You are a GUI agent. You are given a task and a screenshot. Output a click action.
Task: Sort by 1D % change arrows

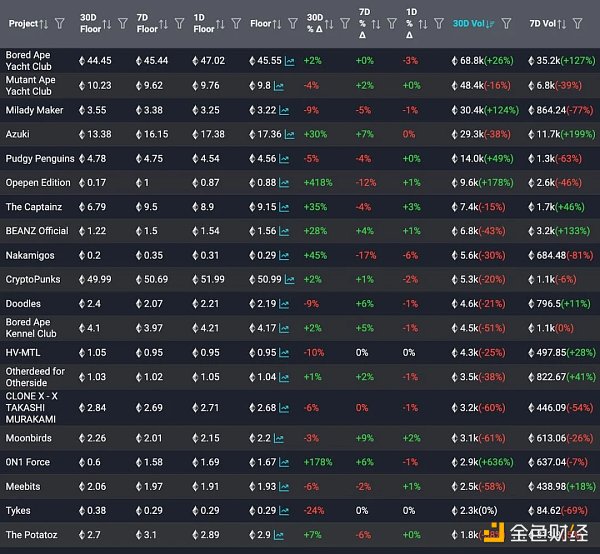[423, 24]
